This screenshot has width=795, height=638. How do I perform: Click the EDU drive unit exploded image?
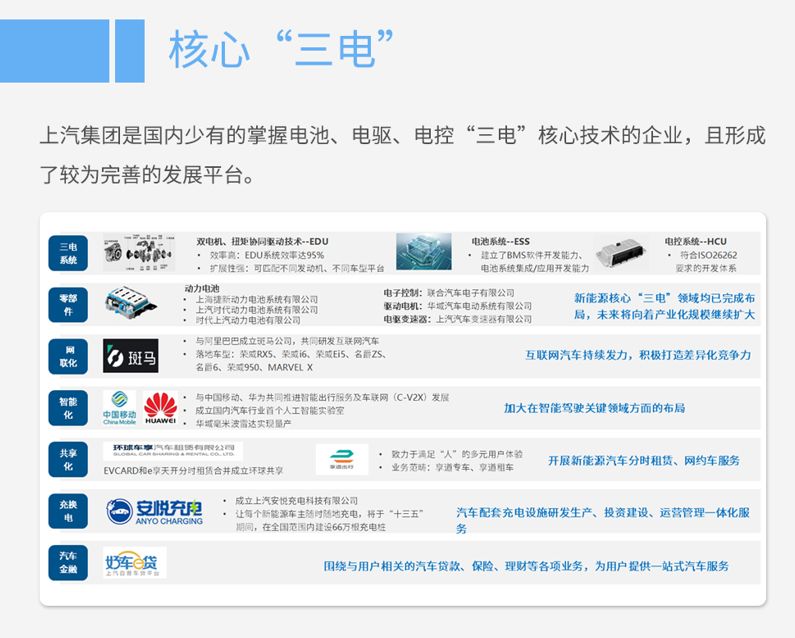139,252
